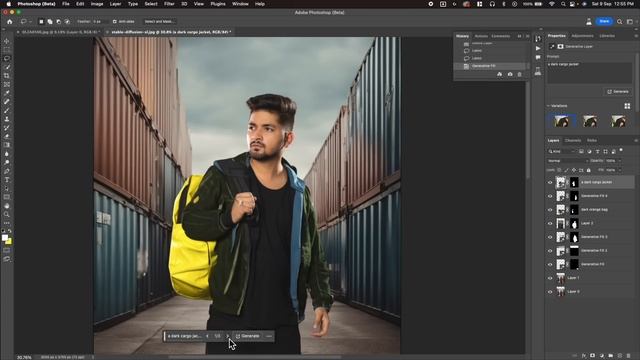The width and height of the screenshot is (640, 360).
Task: Toggle visibility of Layer 1
Action: tap(550, 278)
